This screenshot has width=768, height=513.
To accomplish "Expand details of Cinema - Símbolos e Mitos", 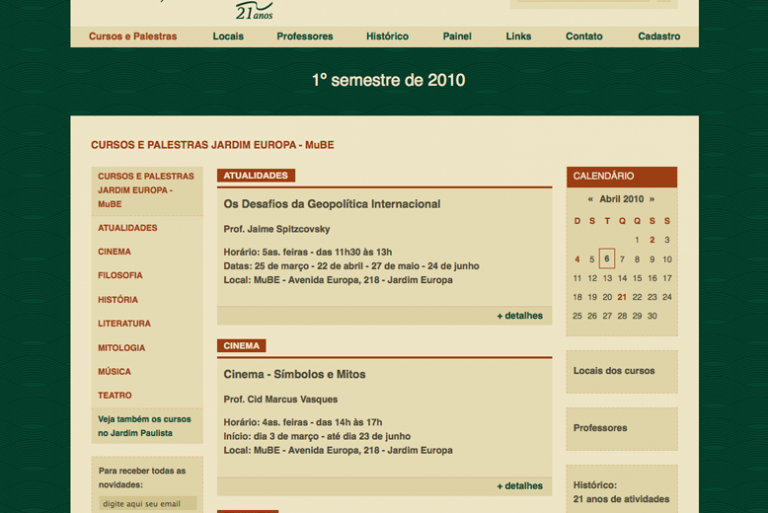I will (519, 487).
